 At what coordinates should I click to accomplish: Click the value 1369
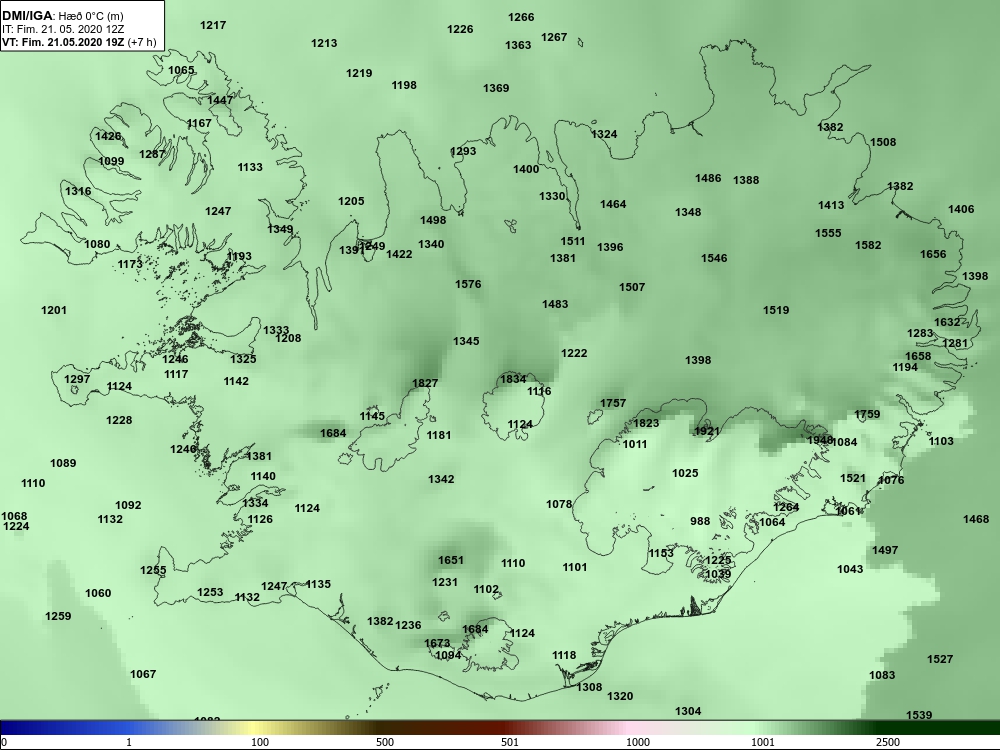(496, 88)
